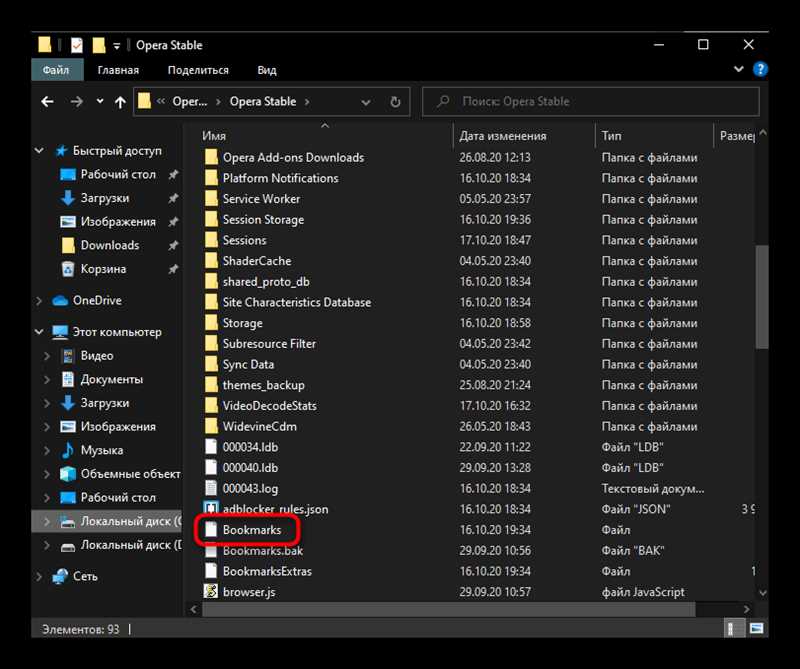800x669 pixels.
Task: Click the search Opera Stable field
Action: pyautogui.click(x=591, y=102)
